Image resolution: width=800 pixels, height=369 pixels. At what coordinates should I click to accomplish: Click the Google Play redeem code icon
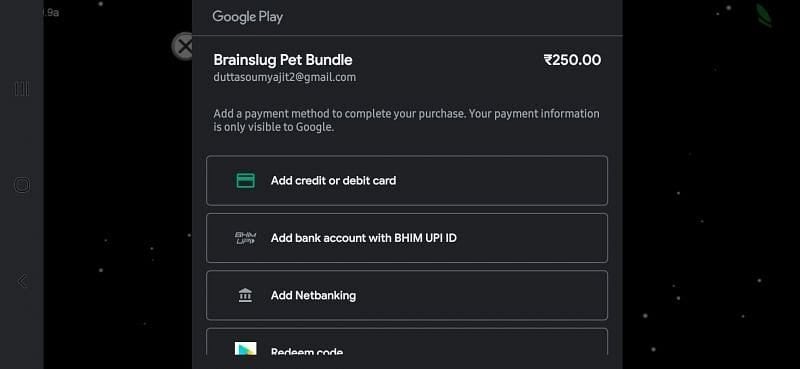(245, 349)
